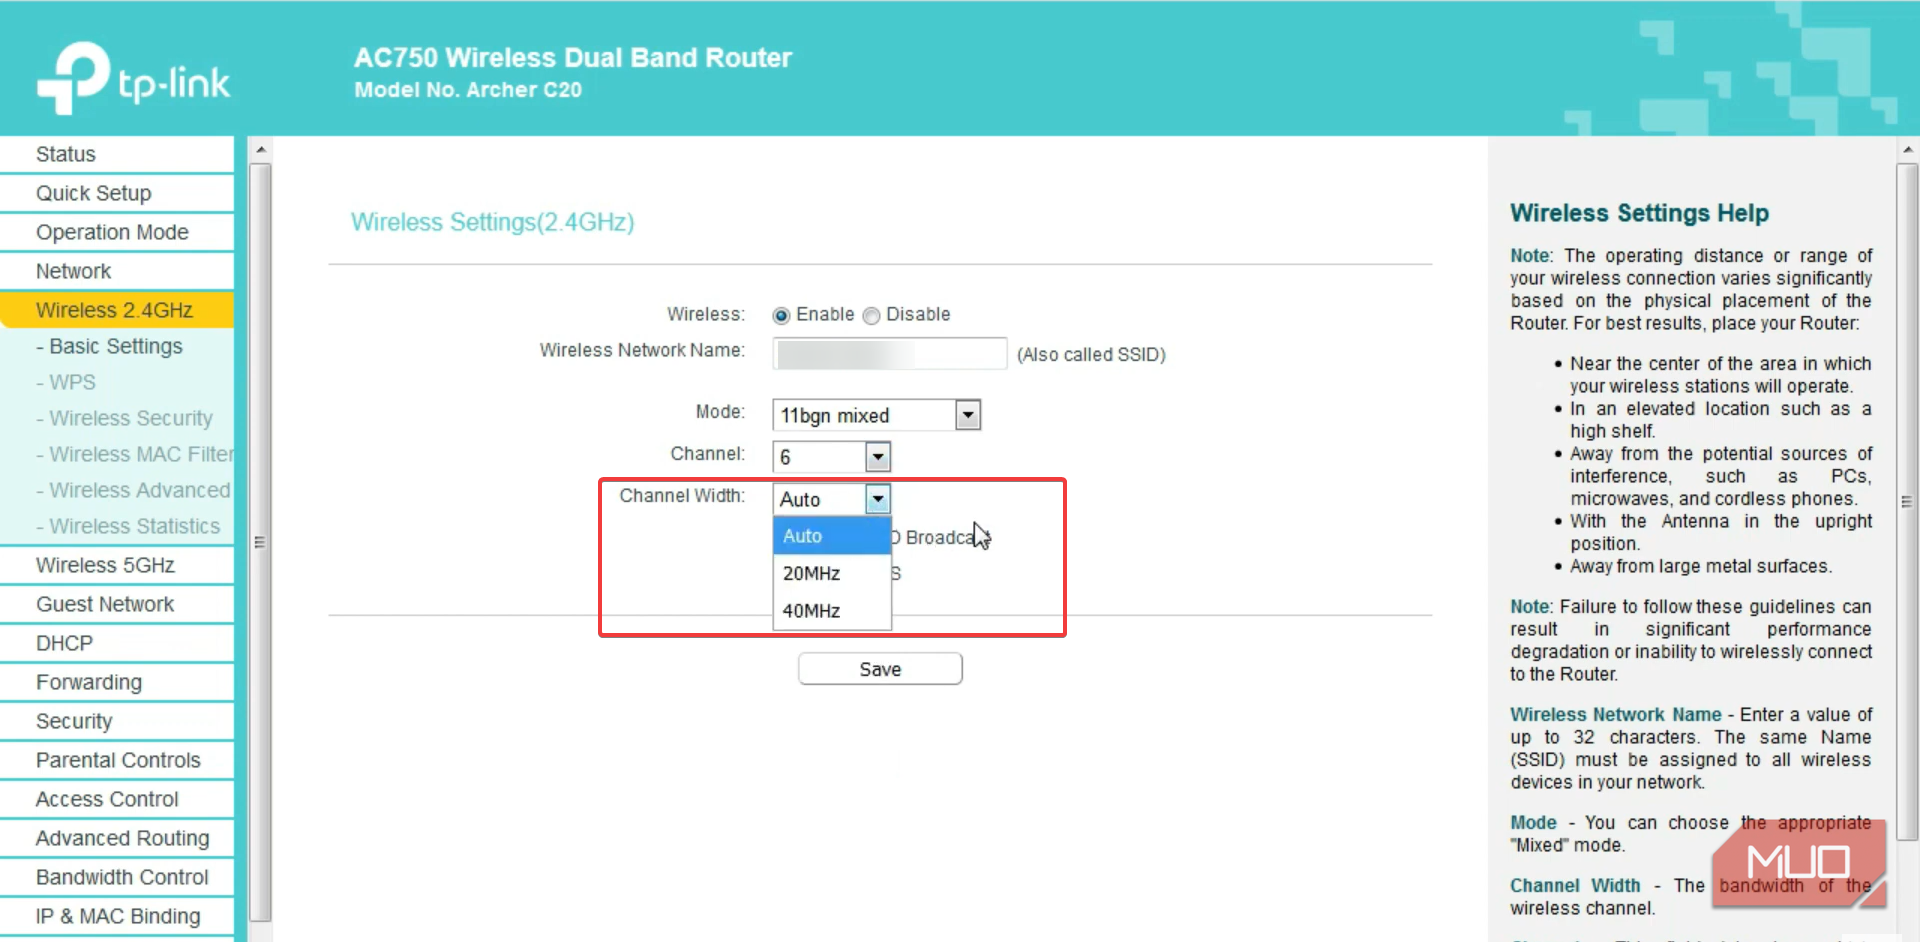1920x942 pixels.
Task: Click sidebar scrollbar up arrow
Action: (x=260, y=150)
